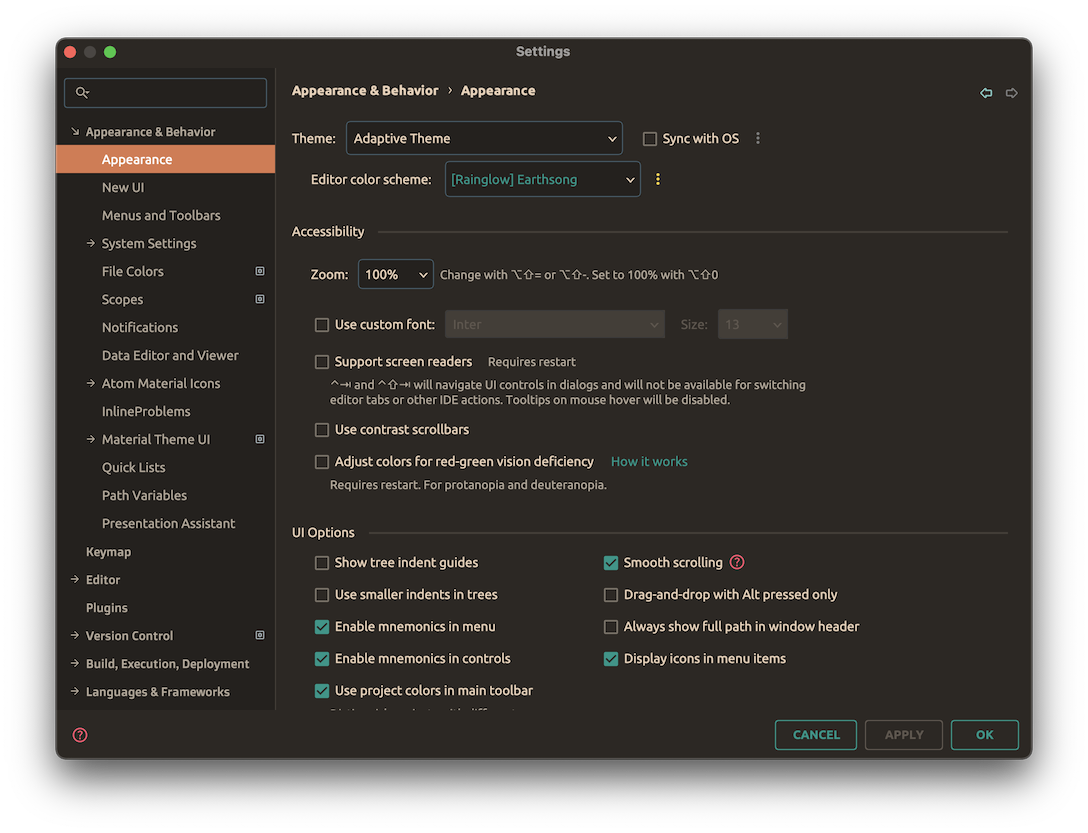Viewport: 1088px width, 833px height.
Task: Disable Enable mnemonics in menu
Action: [322, 626]
